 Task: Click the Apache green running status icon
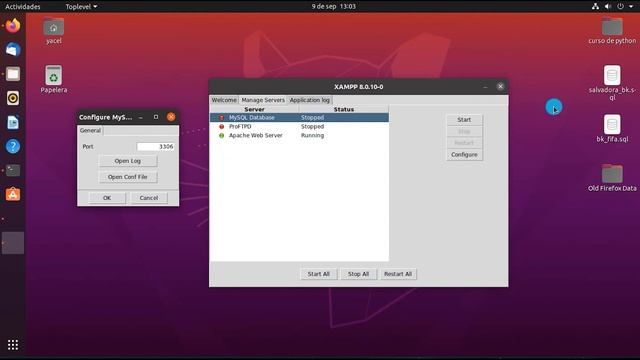coord(222,136)
